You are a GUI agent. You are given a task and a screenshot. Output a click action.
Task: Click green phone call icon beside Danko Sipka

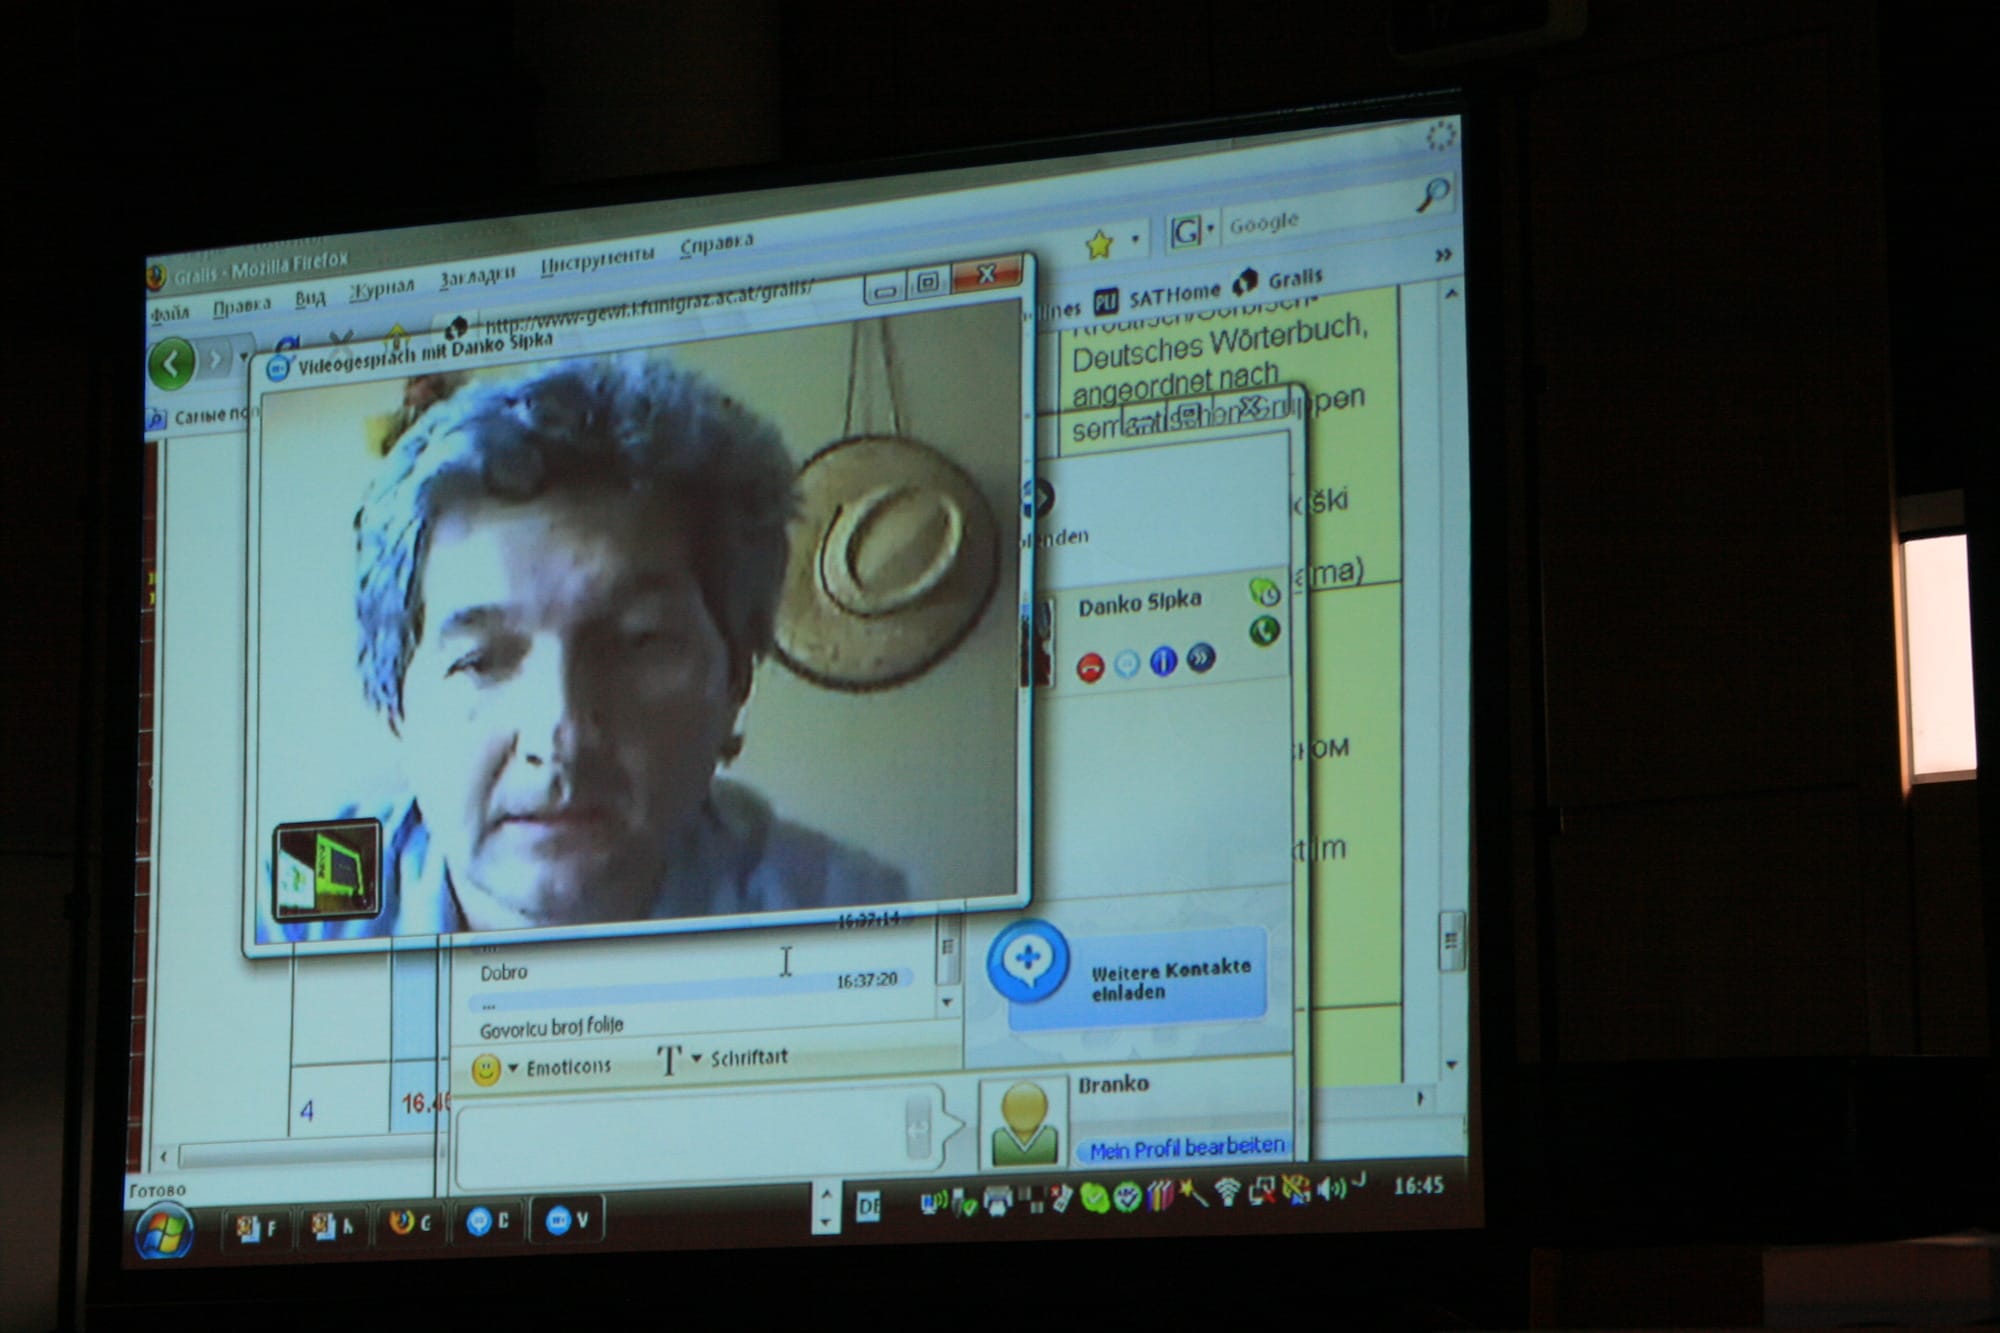point(1265,631)
